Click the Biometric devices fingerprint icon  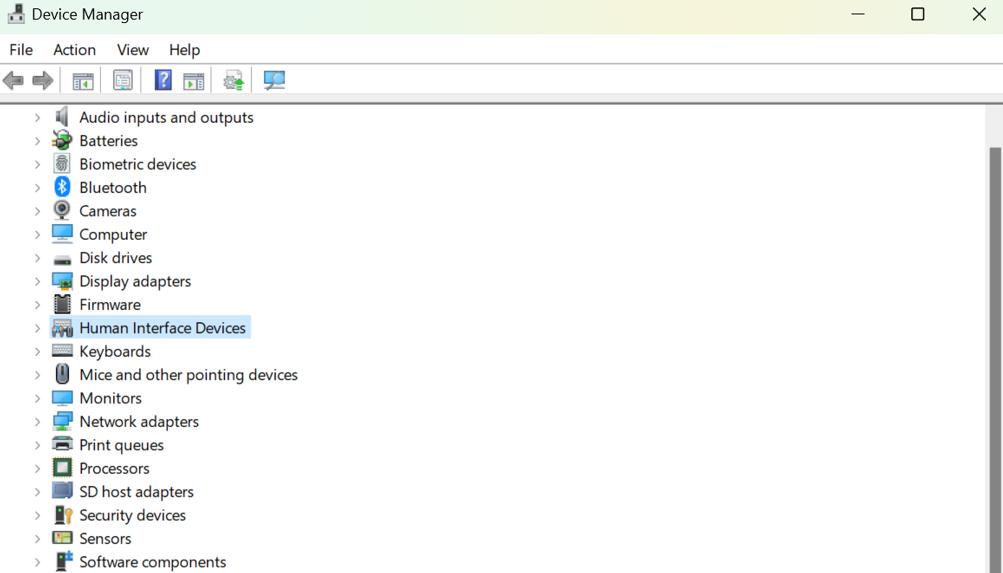tap(62, 164)
